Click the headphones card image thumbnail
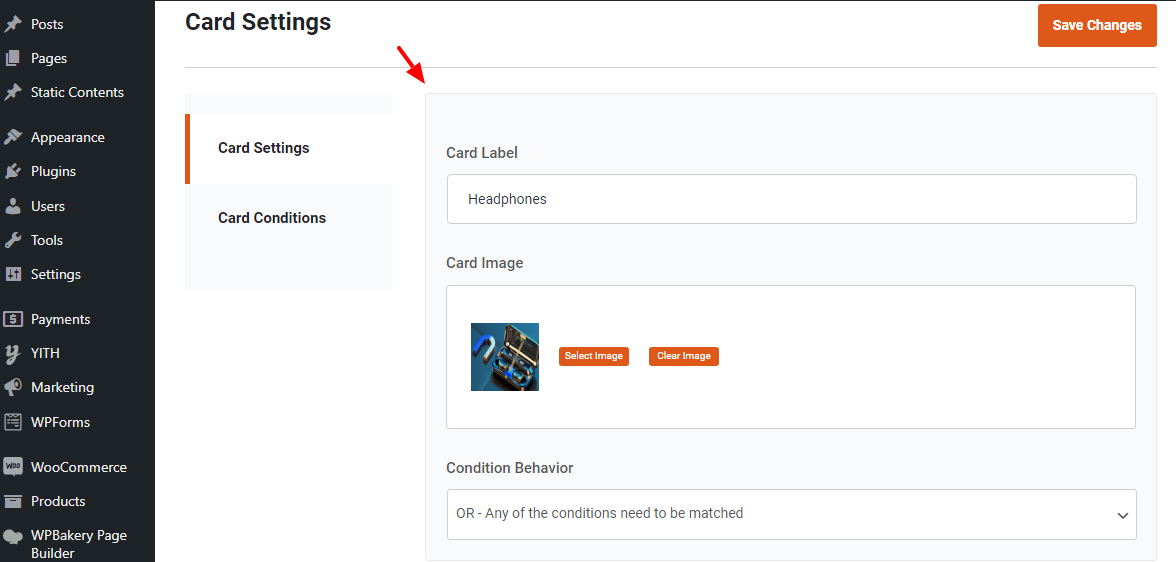This screenshot has height=562, width=1176. tap(505, 357)
